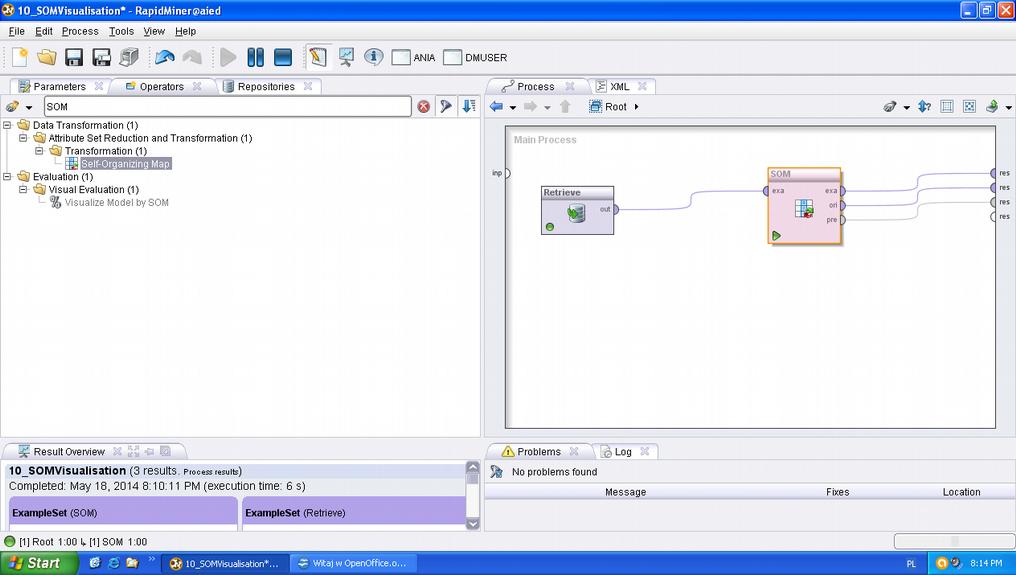Switch to Results perspective icon
This screenshot has height=575, width=1016.
click(x=347, y=57)
